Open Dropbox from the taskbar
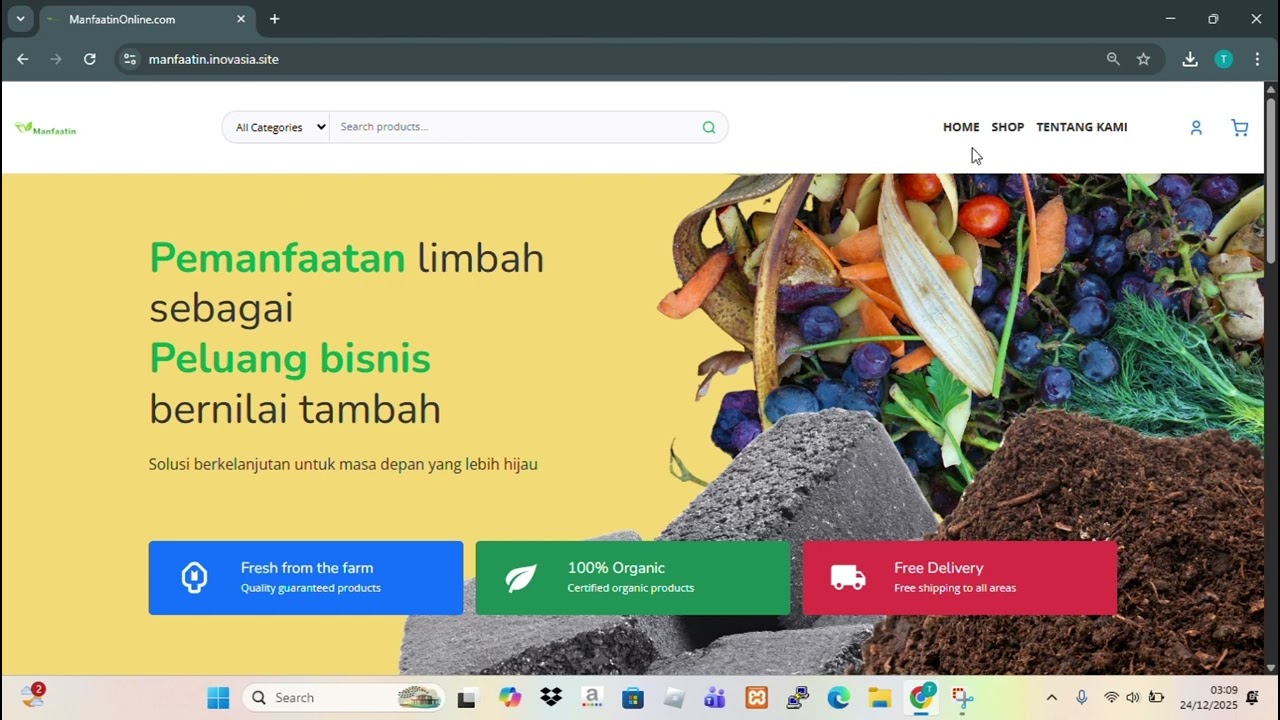 coord(551,698)
